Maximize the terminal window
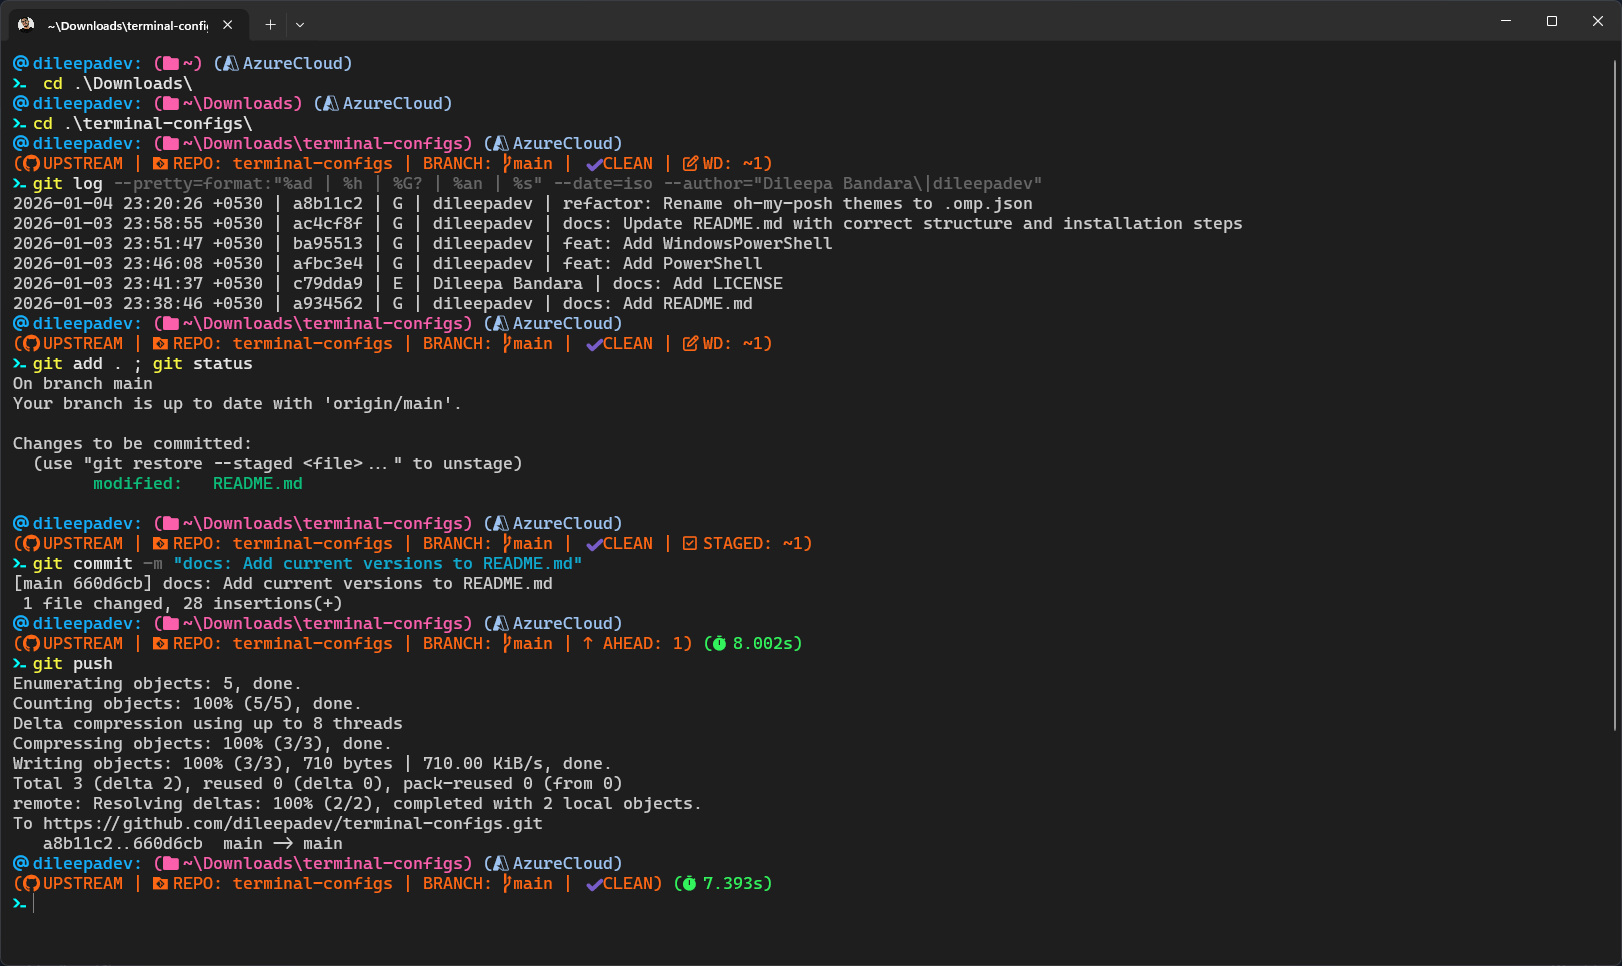The width and height of the screenshot is (1622, 966). 1552,21
